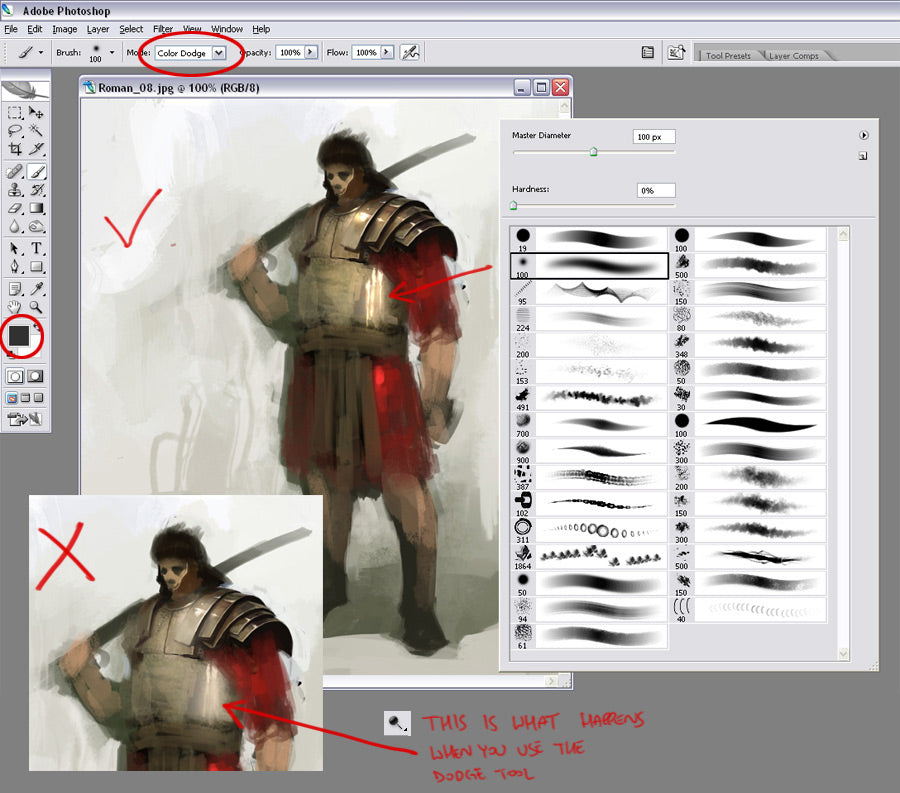
Task: Open the Opacity percentage dropdown
Action: point(311,52)
